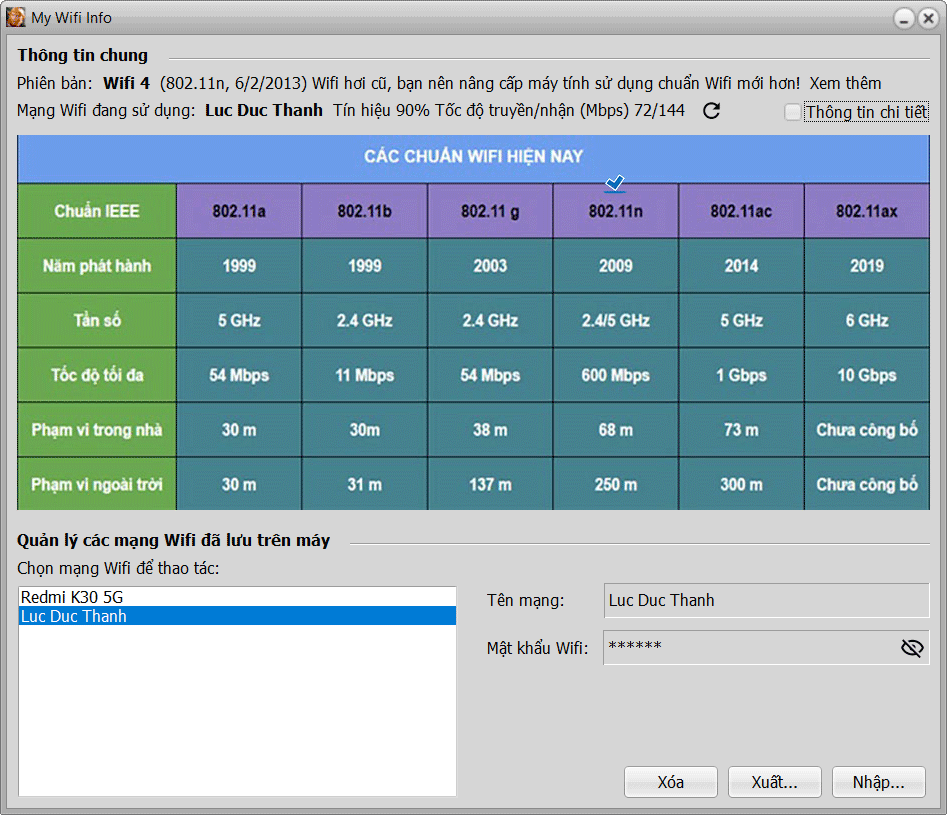
Task: Click the refresh Wifi signal icon
Action: (712, 111)
